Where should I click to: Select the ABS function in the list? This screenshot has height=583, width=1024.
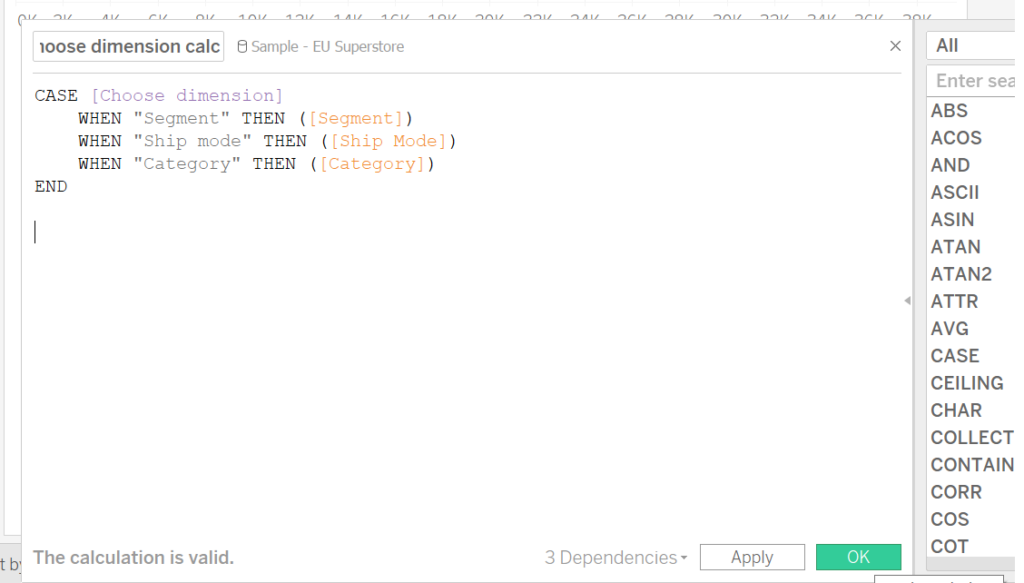tap(950, 110)
